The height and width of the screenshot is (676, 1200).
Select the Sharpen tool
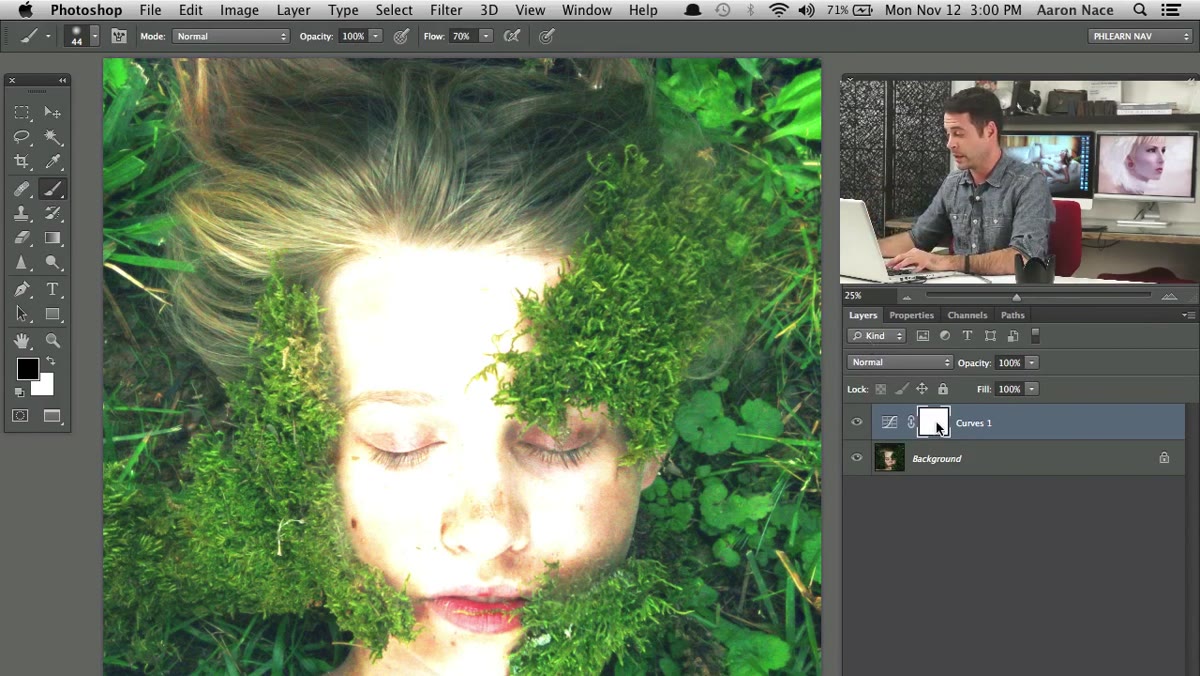click(x=22, y=263)
